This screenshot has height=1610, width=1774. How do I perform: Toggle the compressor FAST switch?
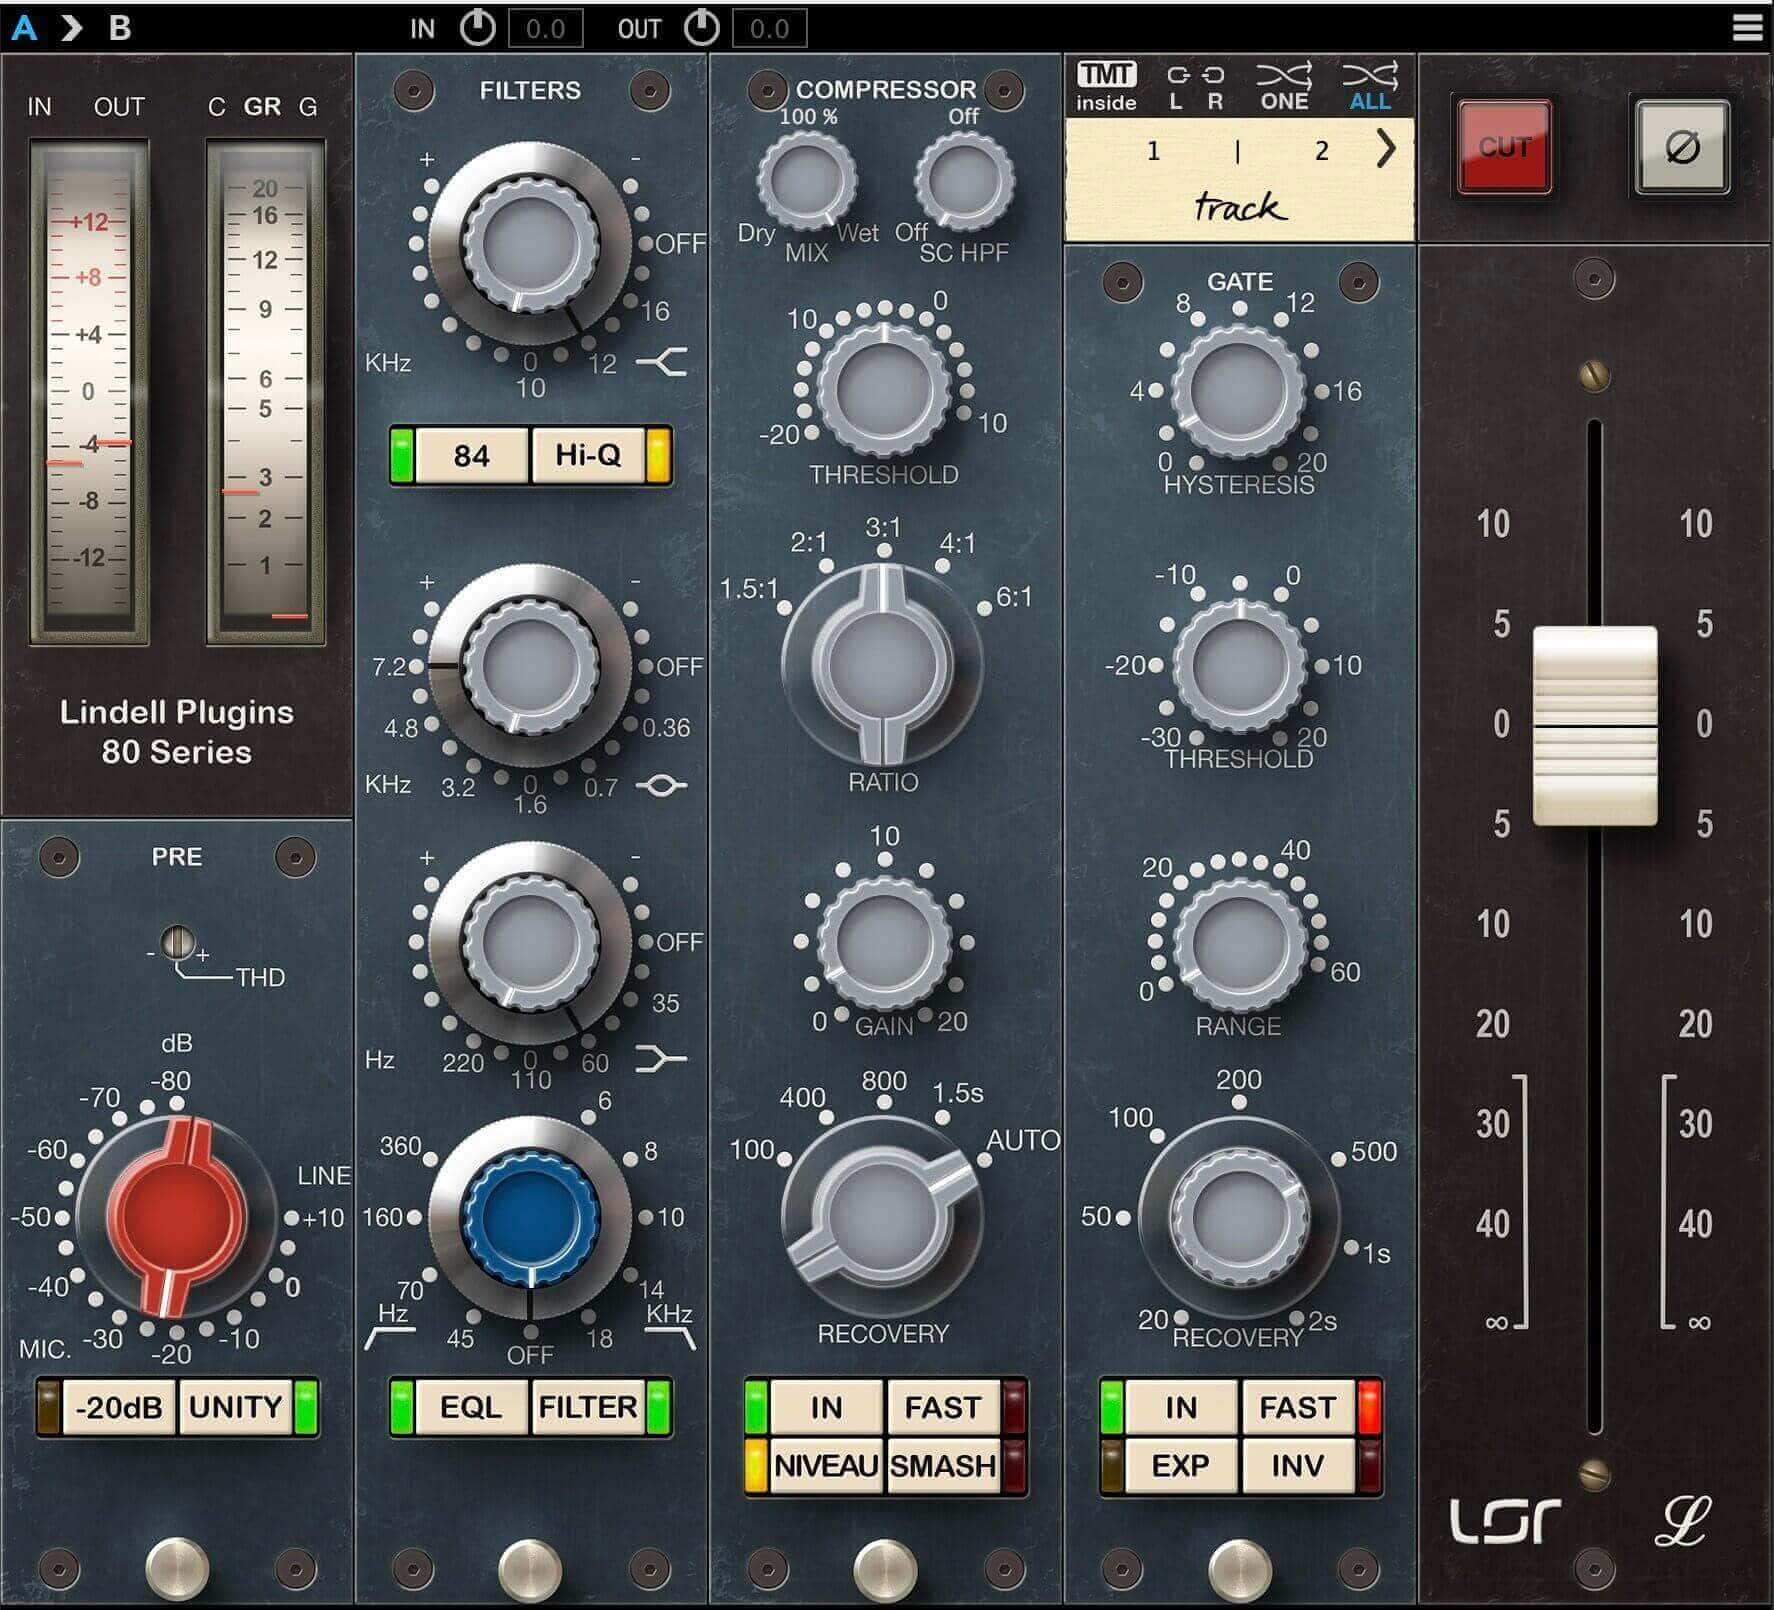coord(943,1407)
